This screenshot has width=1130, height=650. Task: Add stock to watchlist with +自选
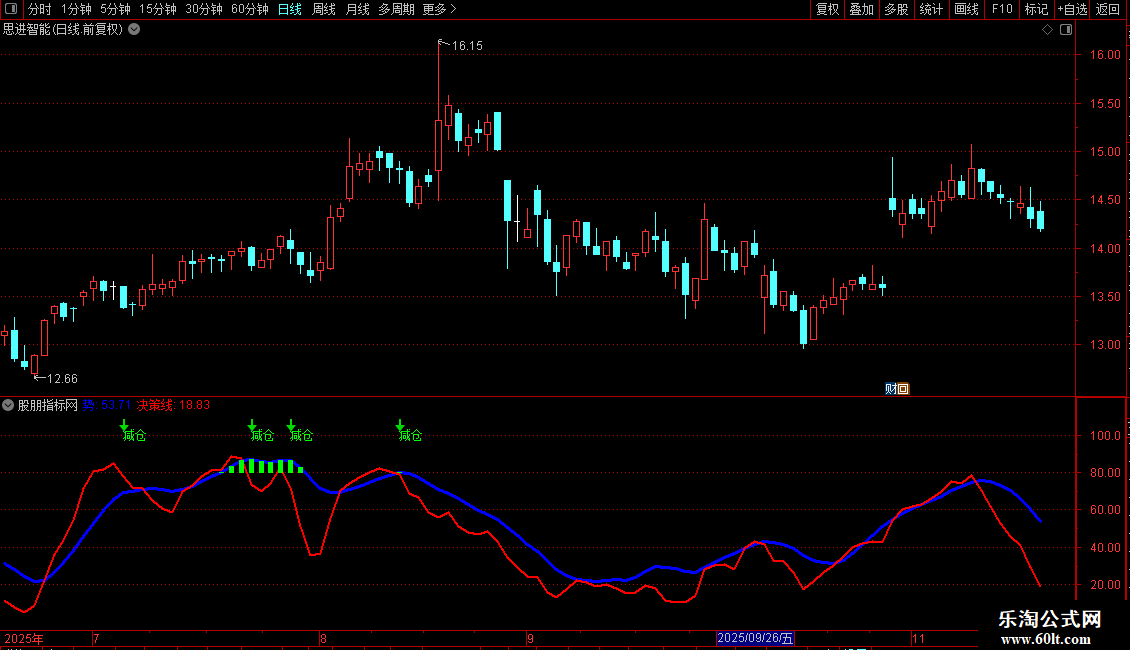click(x=1072, y=9)
